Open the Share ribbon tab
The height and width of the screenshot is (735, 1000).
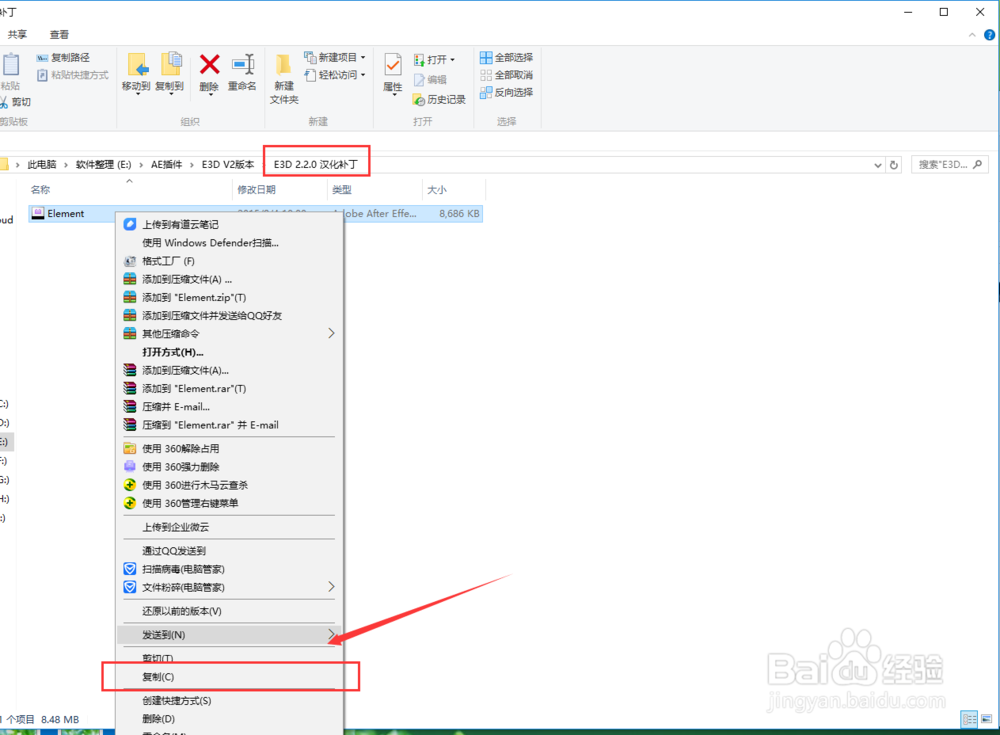[17, 34]
